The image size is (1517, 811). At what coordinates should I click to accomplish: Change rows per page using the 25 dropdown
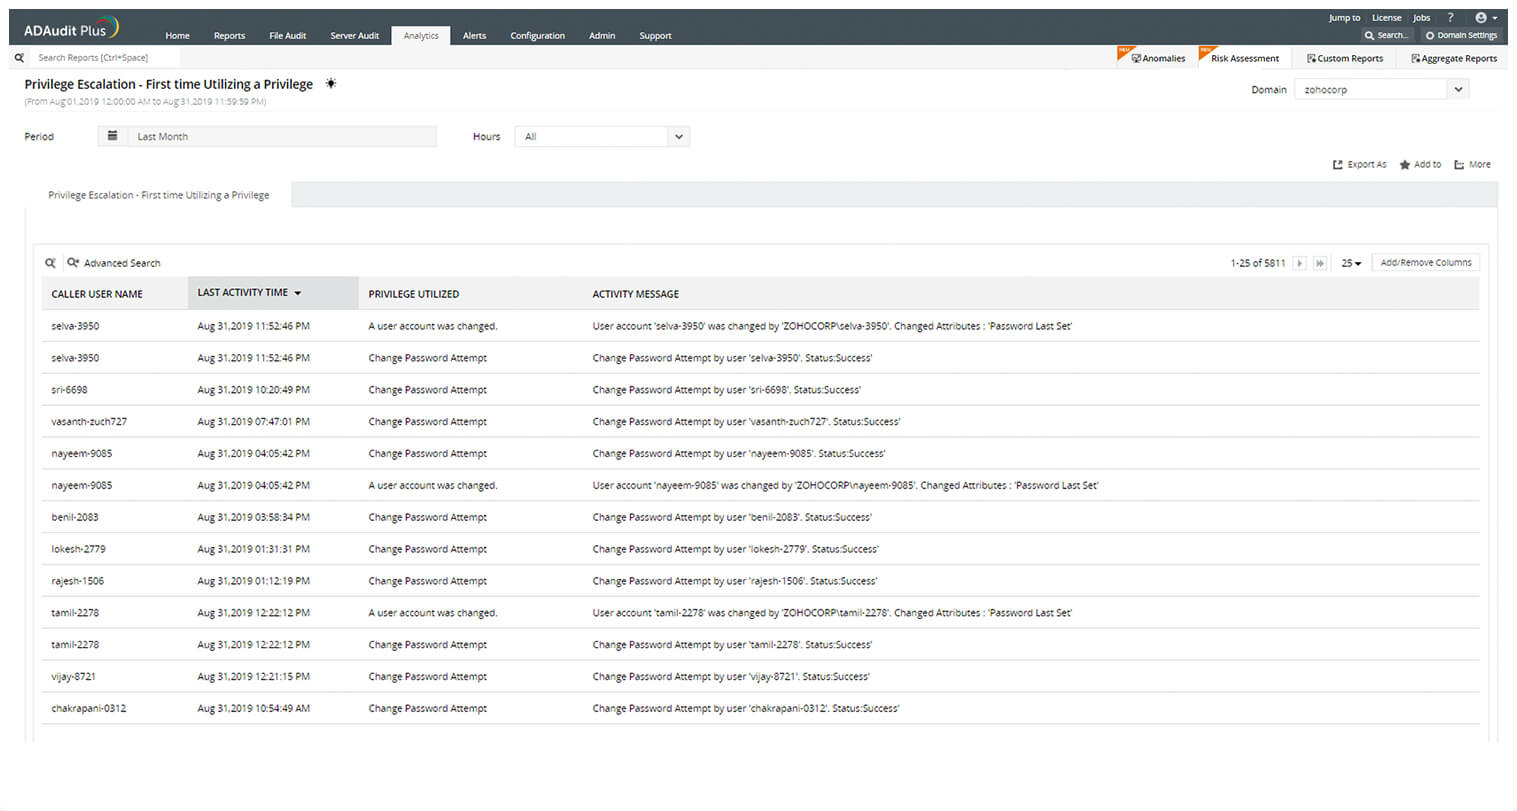pos(1350,262)
